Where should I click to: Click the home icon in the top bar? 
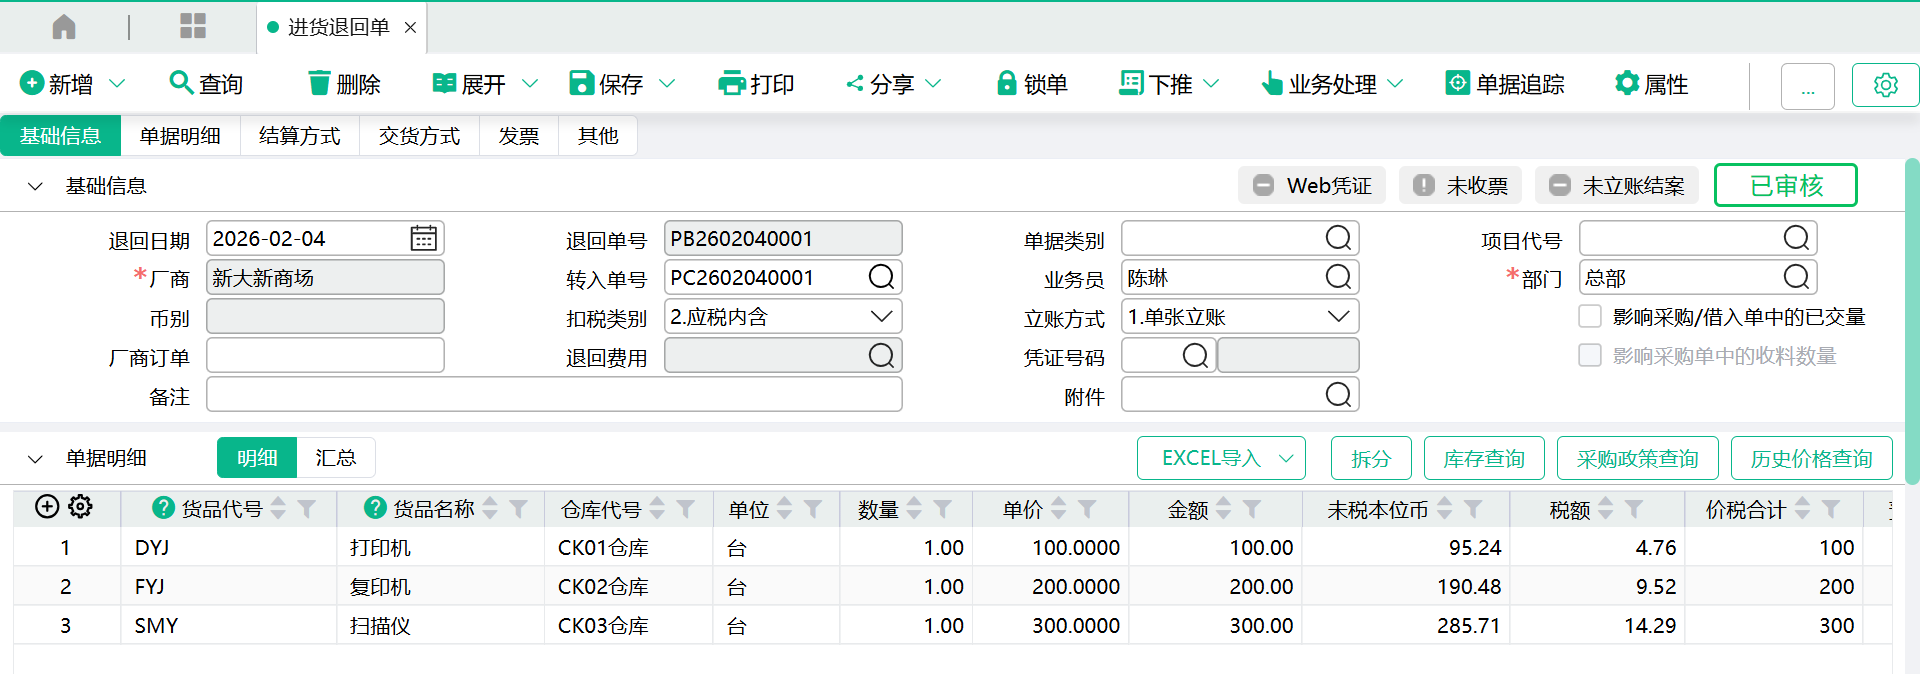click(x=64, y=27)
